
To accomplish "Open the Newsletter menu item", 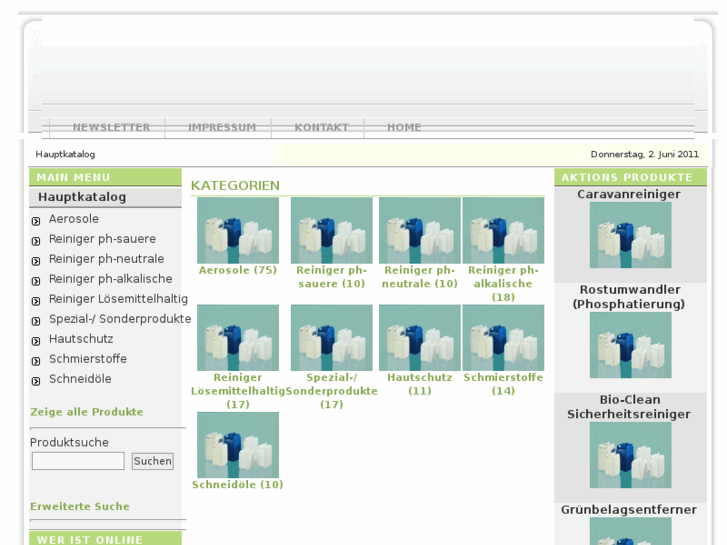I will [x=111, y=128].
